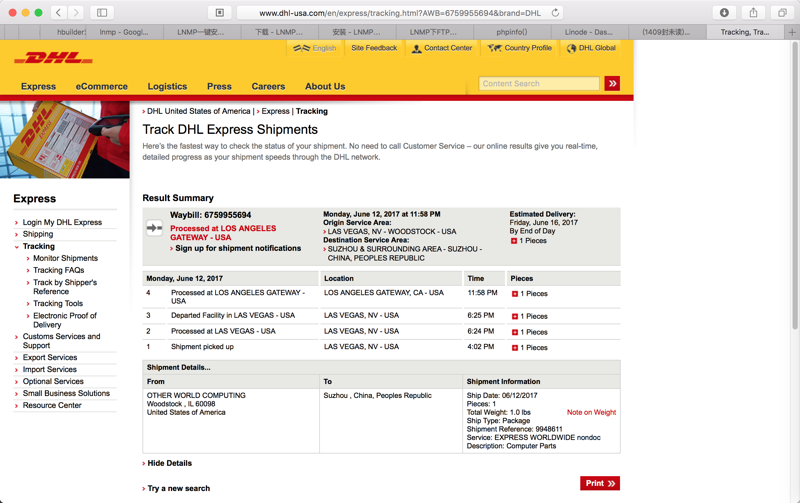Click the shipment status arrow icon beside waybill
This screenshot has height=503, width=800.
click(x=154, y=228)
